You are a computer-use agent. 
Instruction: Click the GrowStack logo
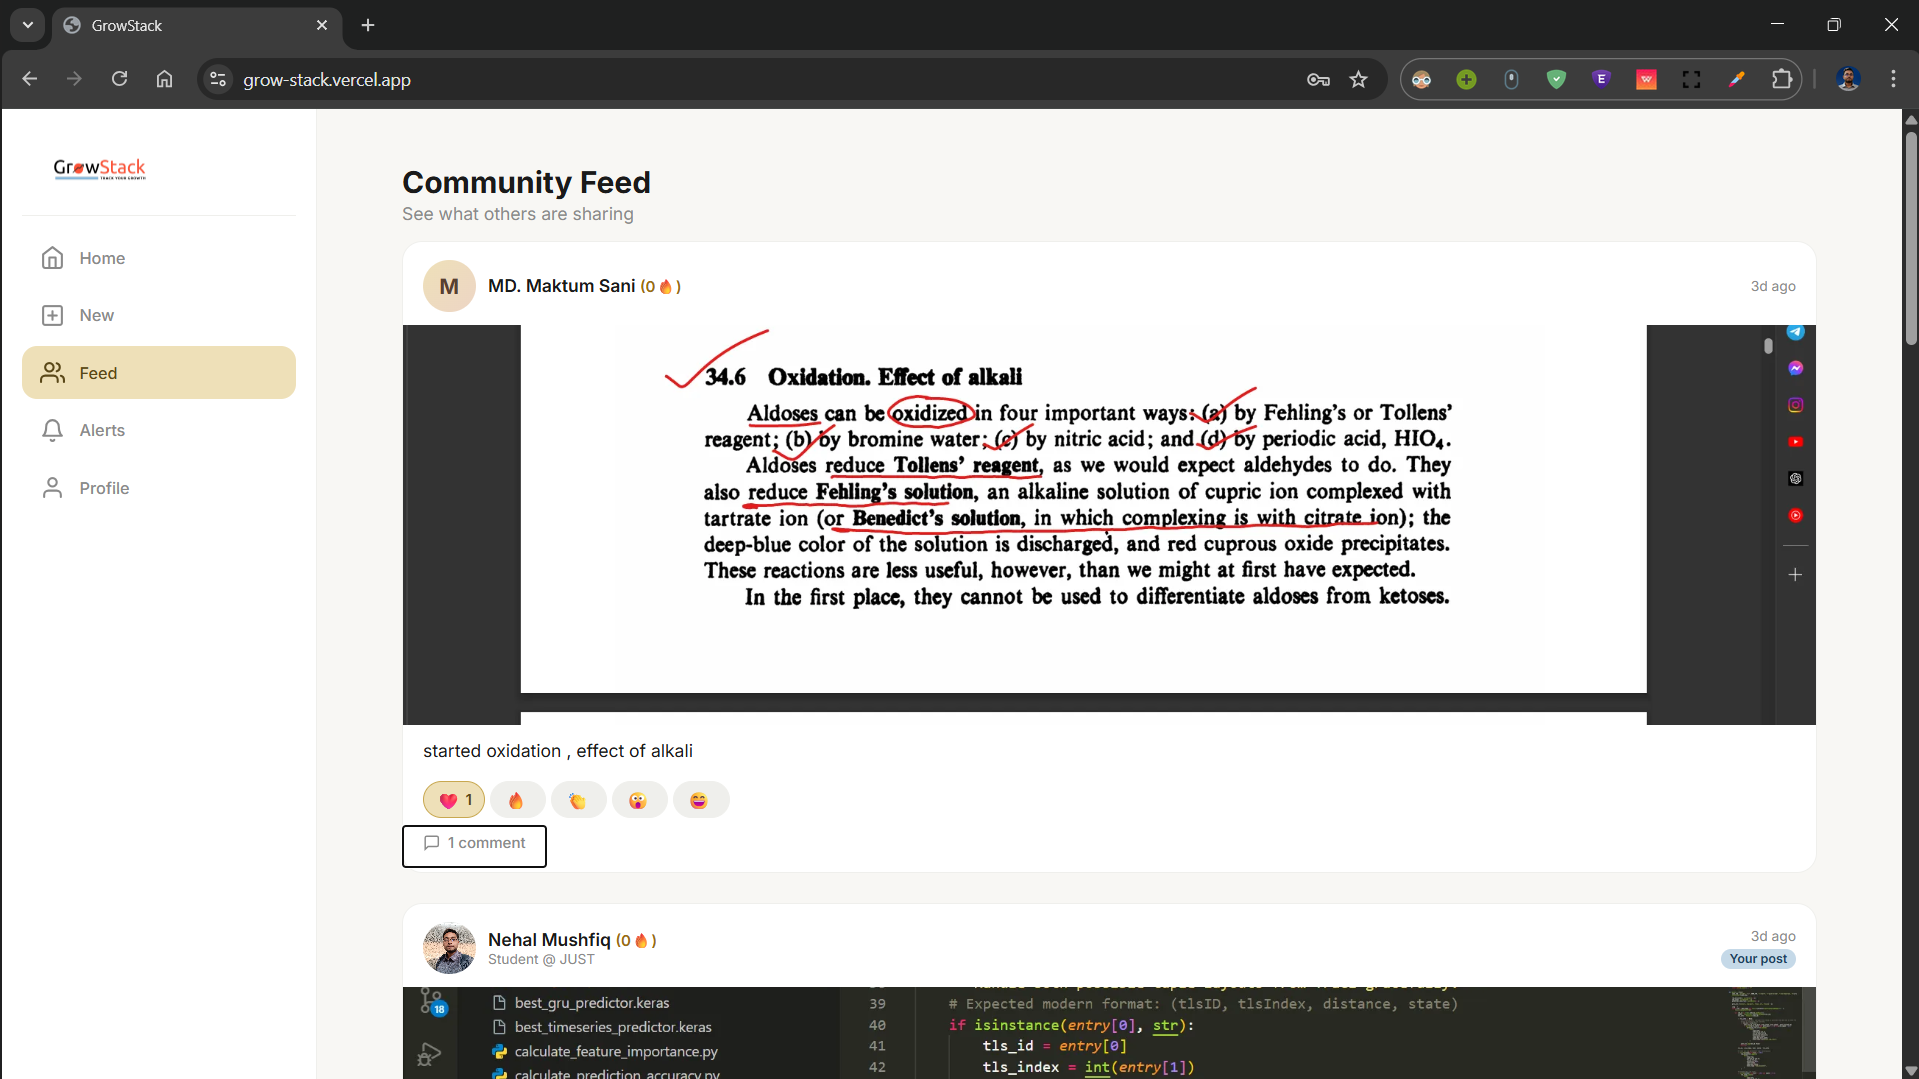coord(99,168)
